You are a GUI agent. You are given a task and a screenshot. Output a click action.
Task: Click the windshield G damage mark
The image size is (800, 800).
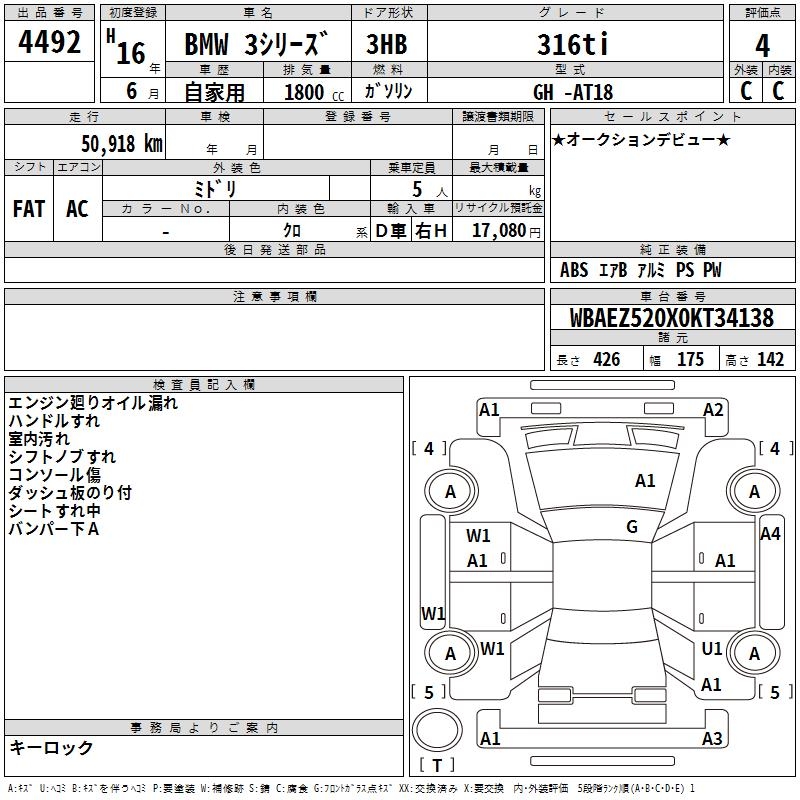tap(632, 527)
